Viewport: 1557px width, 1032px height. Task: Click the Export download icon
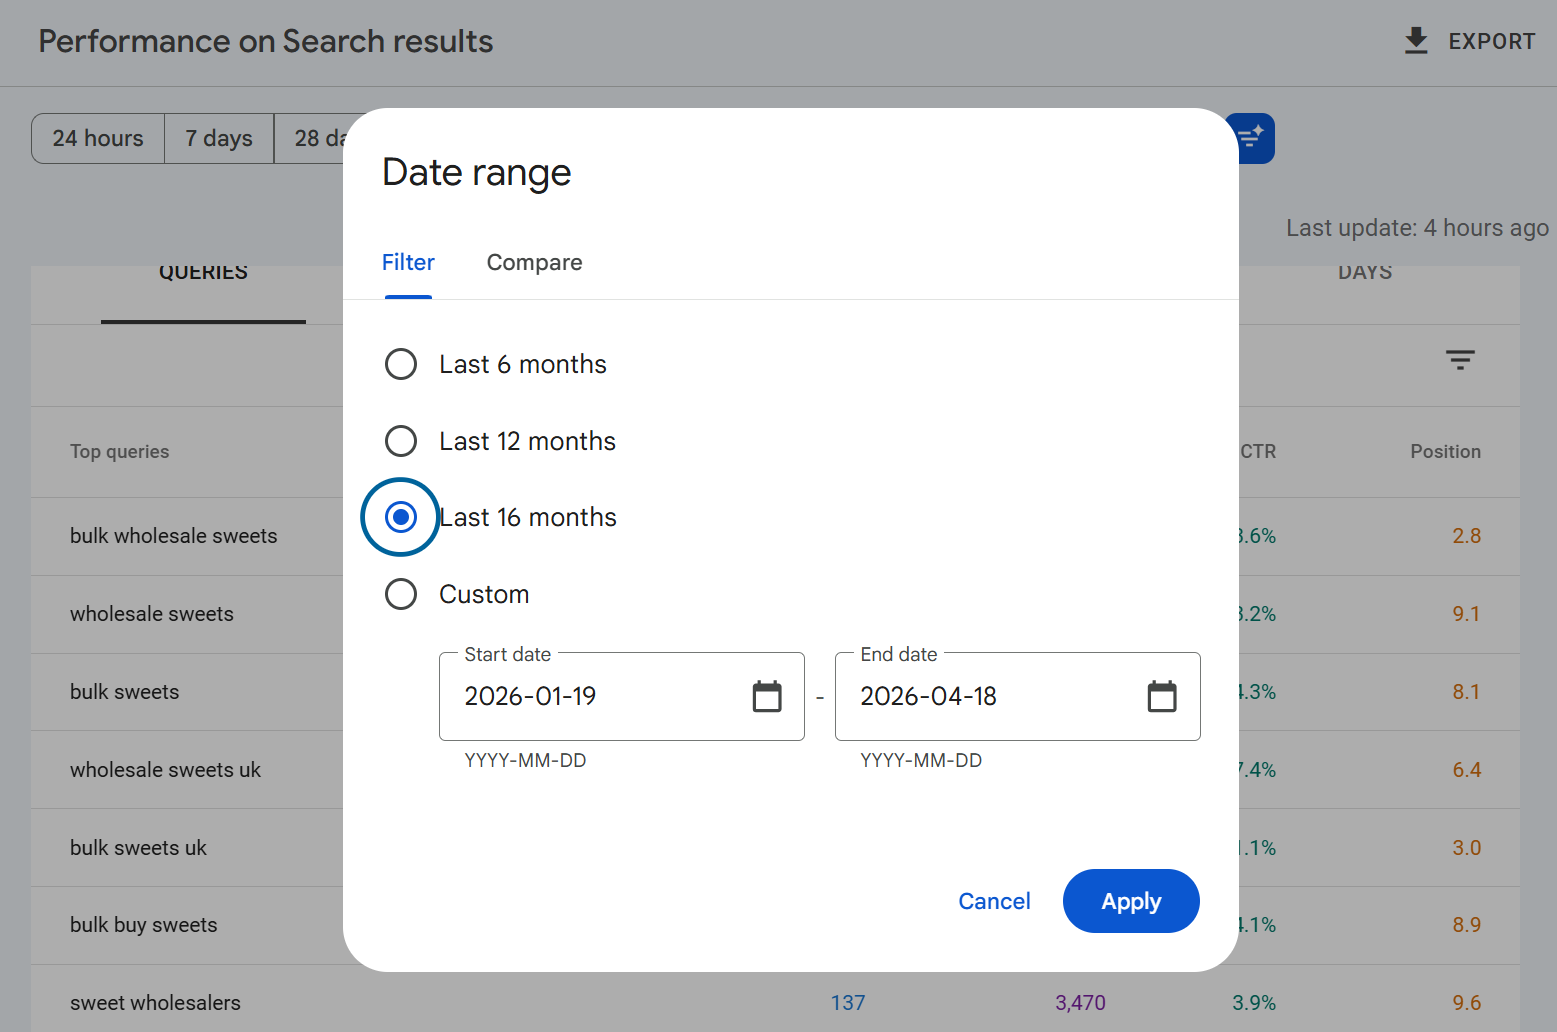coord(1416,41)
